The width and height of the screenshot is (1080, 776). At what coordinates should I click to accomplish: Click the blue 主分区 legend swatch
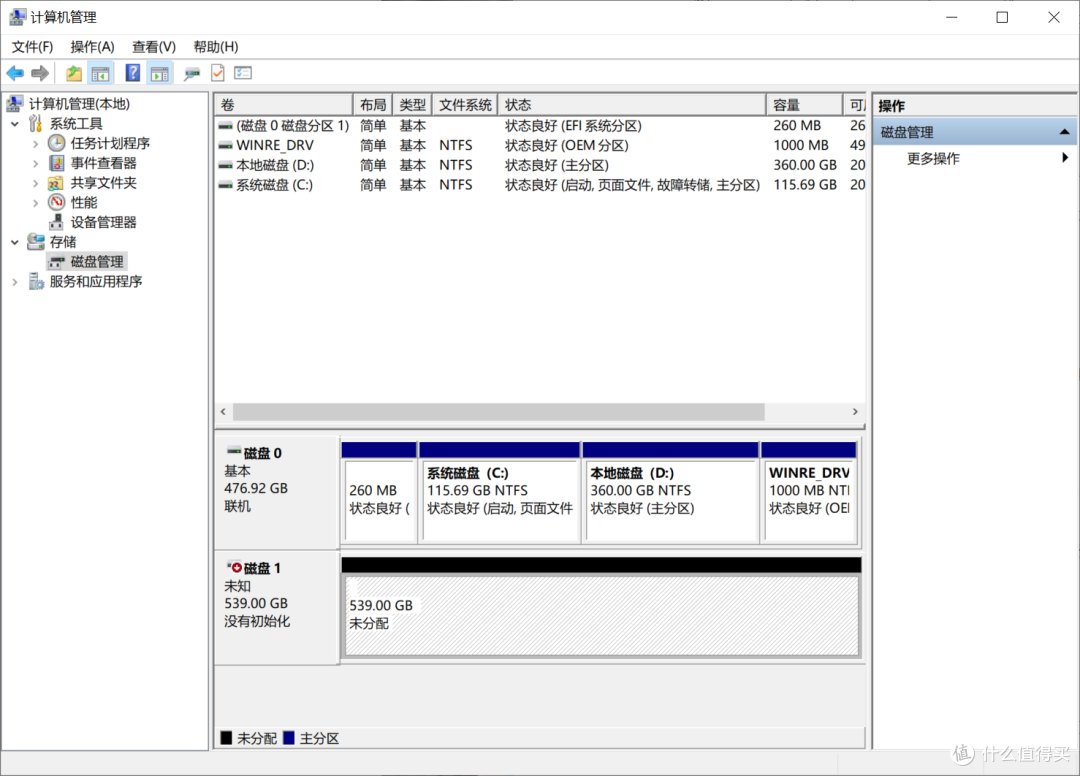(x=289, y=738)
